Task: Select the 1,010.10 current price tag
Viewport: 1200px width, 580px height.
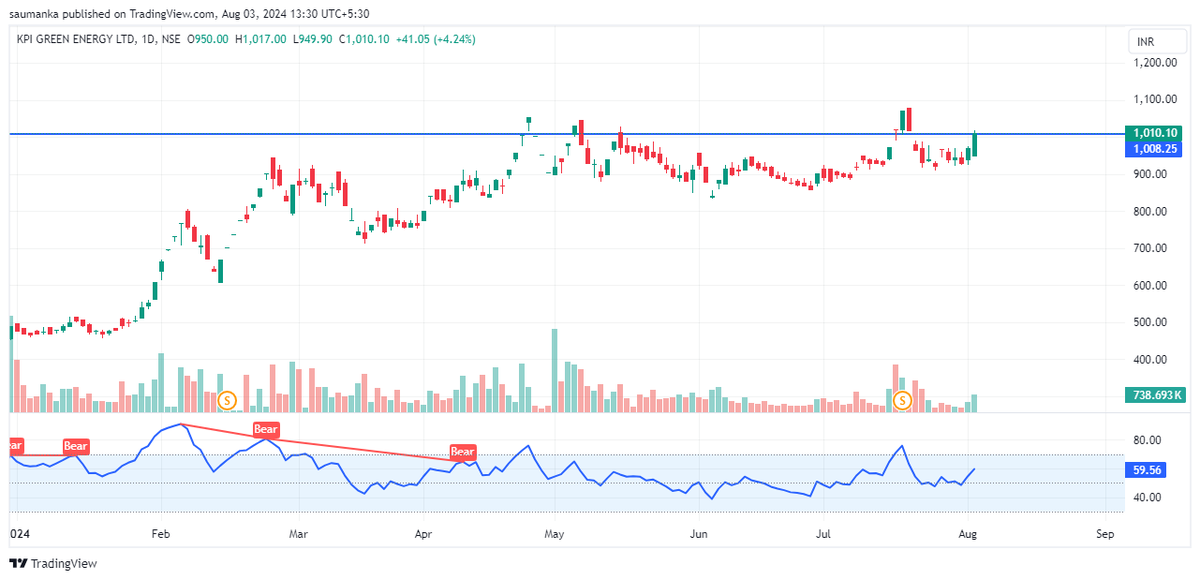Action: [1154, 133]
